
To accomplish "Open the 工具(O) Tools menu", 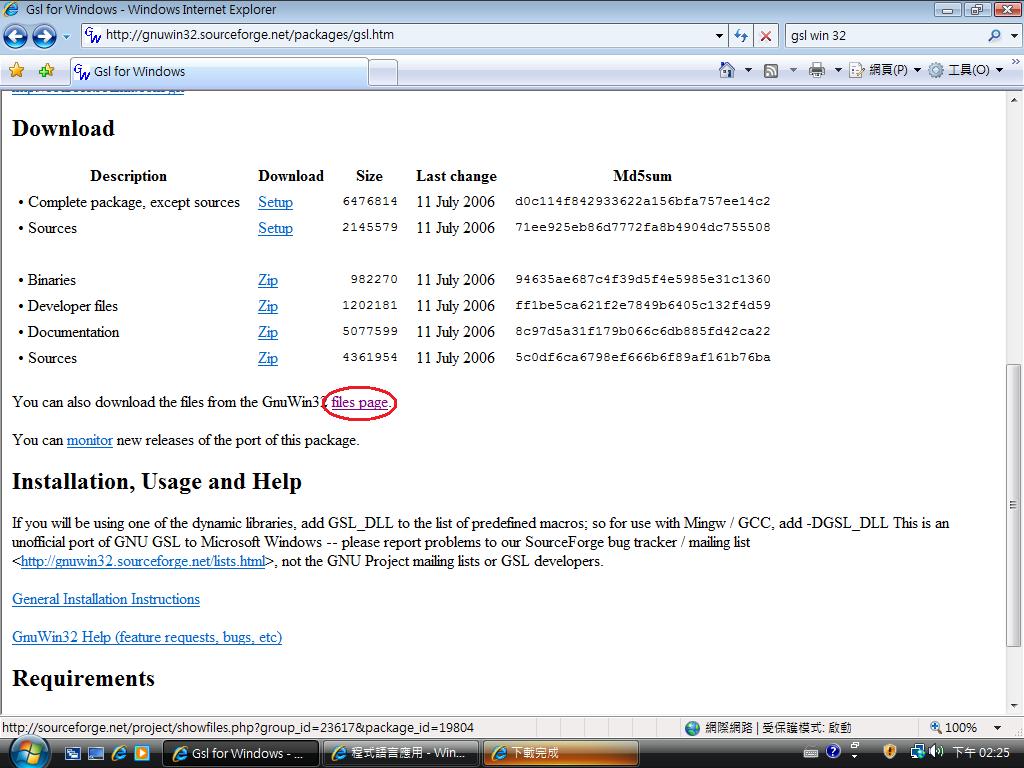I will [966, 70].
